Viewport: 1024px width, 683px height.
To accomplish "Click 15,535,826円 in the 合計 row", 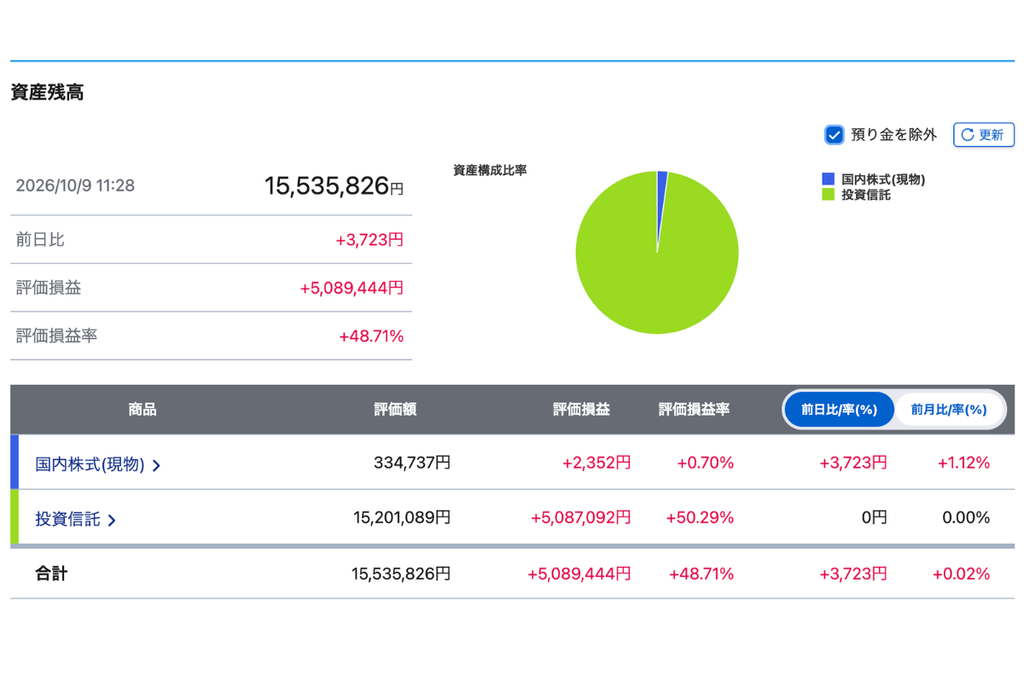I will (x=401, y=574).
